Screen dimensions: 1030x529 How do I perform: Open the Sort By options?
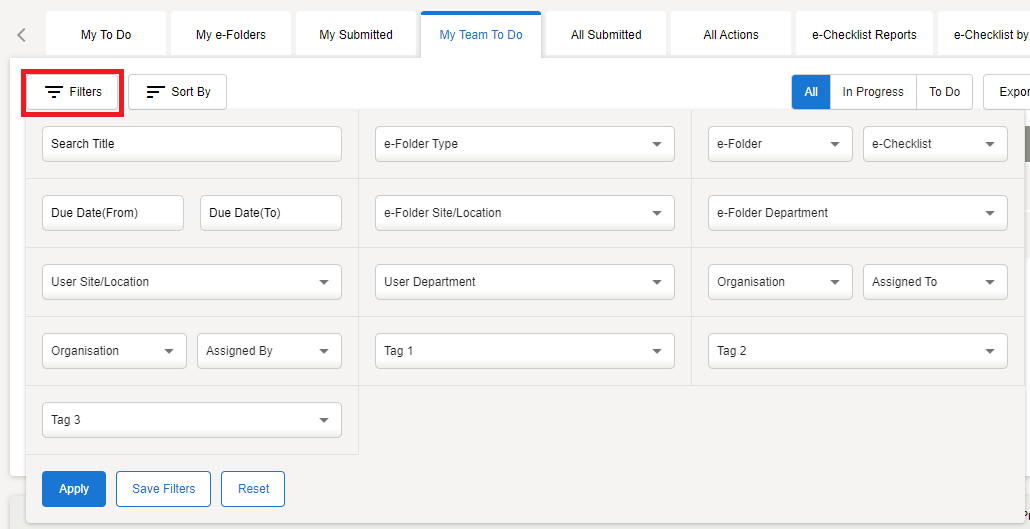point(178,92)
